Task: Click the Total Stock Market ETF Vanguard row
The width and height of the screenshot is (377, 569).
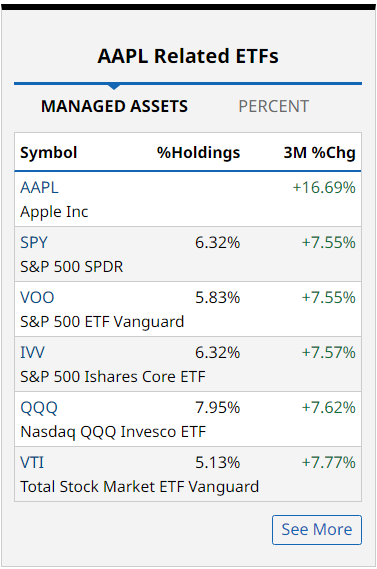Action: point(188,474)
